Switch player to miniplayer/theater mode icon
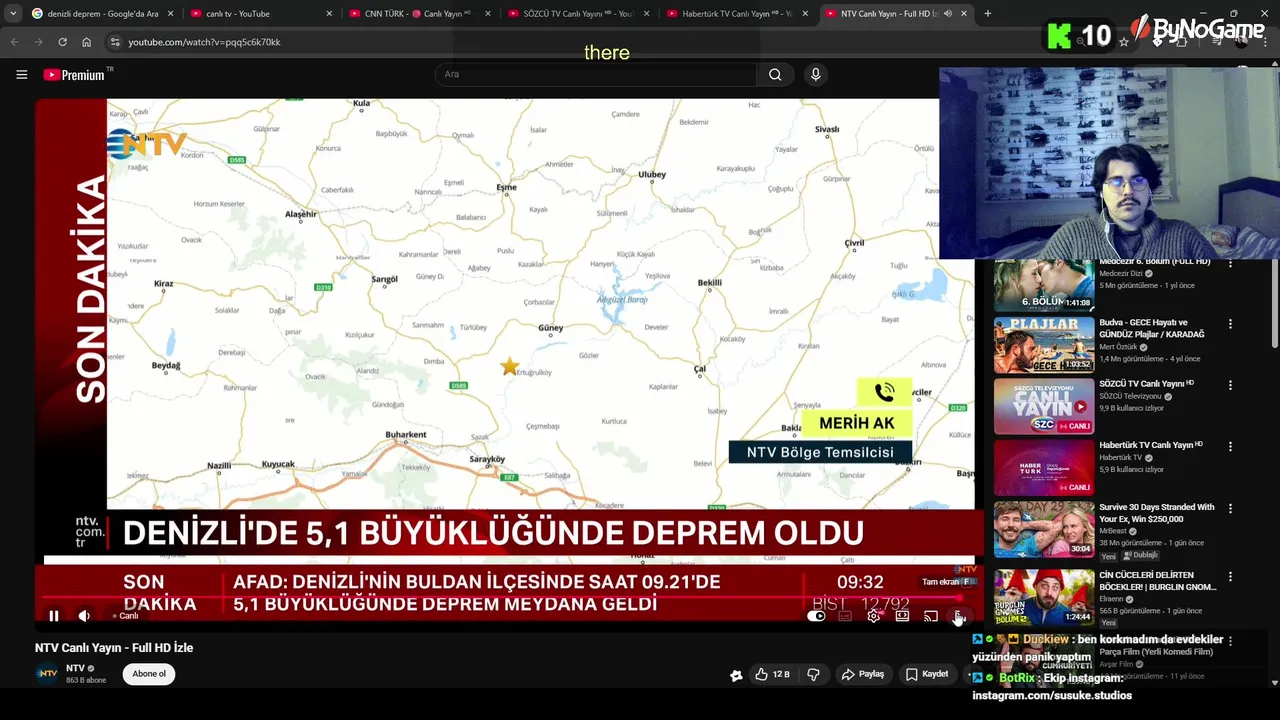The width and height of the screenshot is (1280, 720). coord(902,616)
